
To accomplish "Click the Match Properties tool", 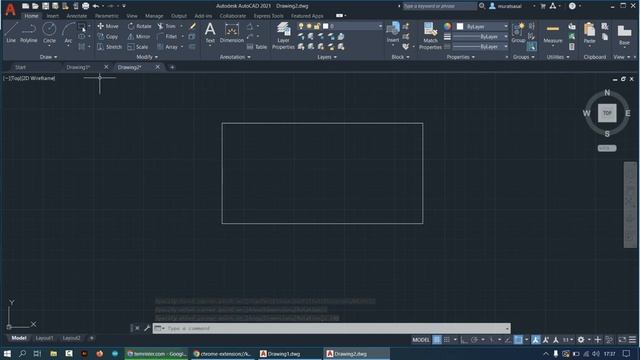I will pyautogui.click(x=430, y=36).
